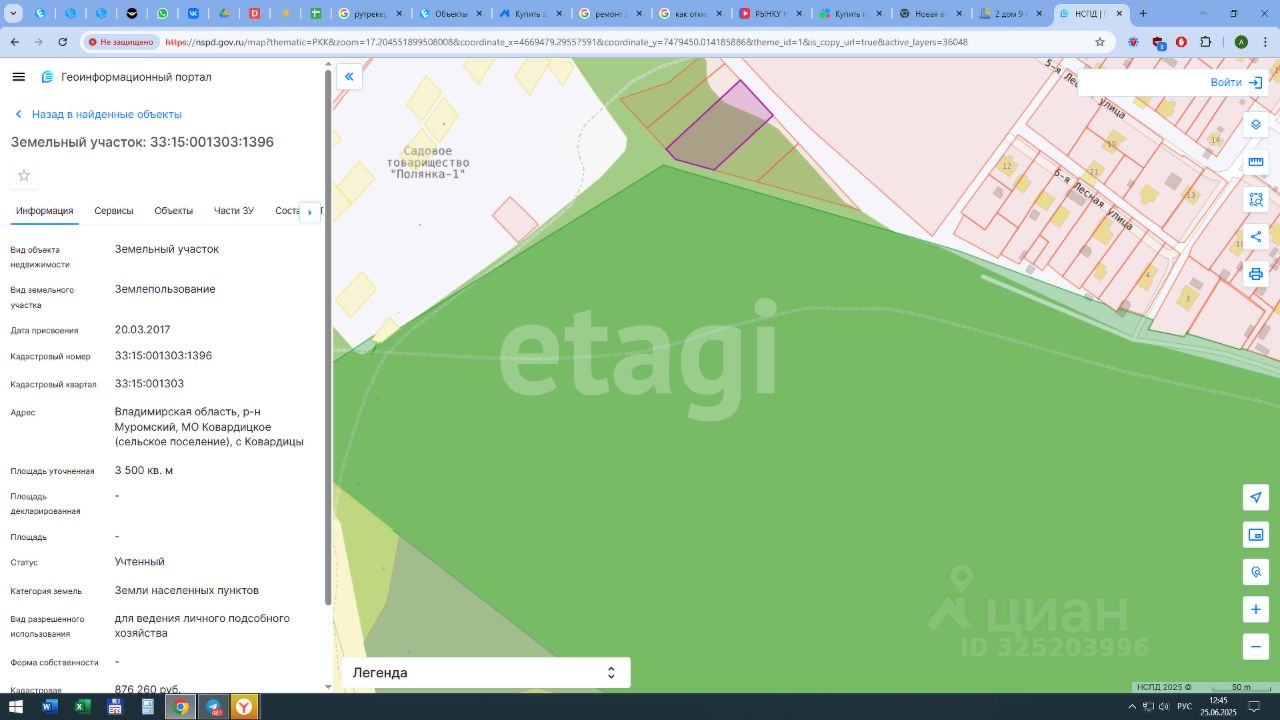Click the volume icon in system tray
1280x720 pixels.
1163,707
